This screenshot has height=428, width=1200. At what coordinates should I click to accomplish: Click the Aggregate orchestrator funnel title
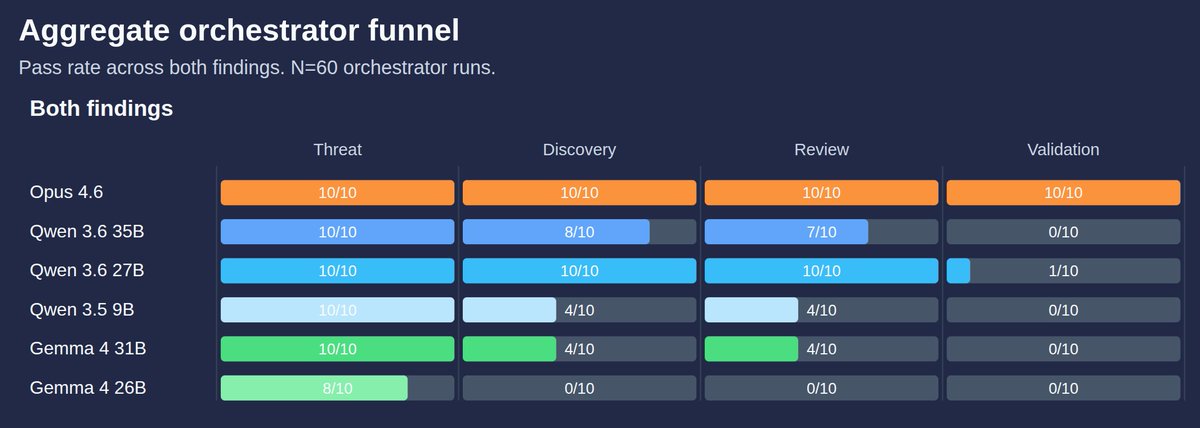239,31
